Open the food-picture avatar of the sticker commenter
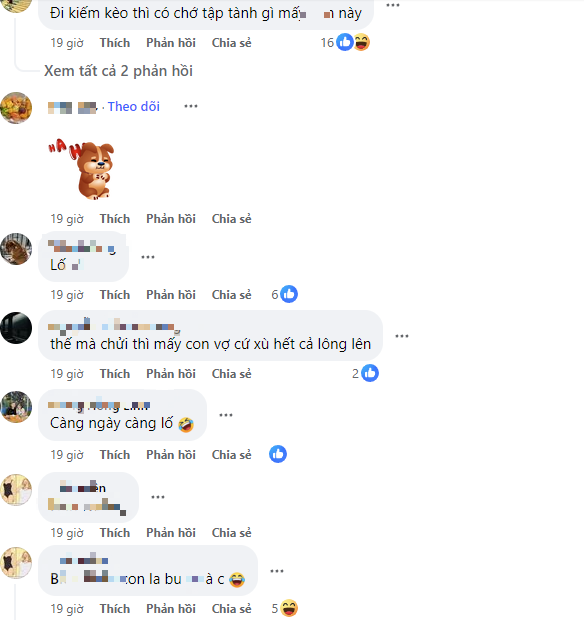 tap(16, 108)
